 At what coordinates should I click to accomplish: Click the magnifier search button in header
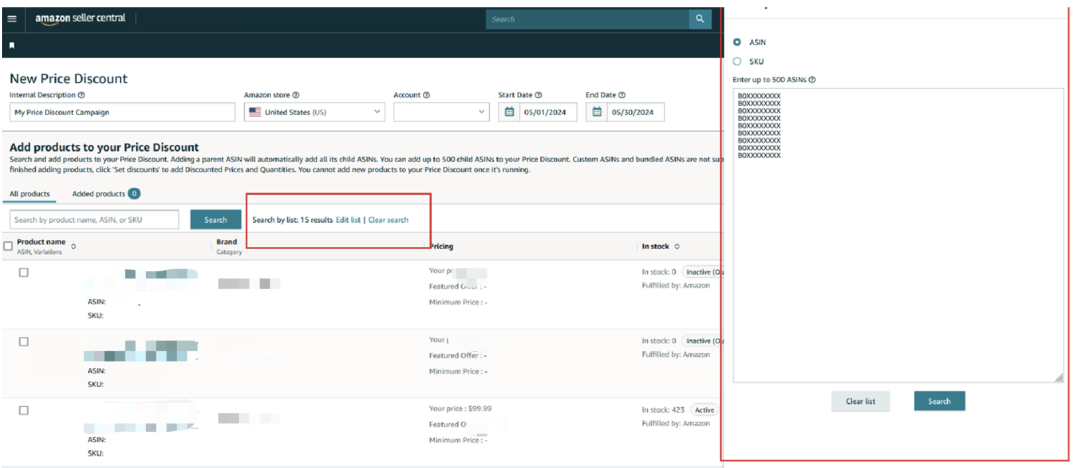coord(700,19)
